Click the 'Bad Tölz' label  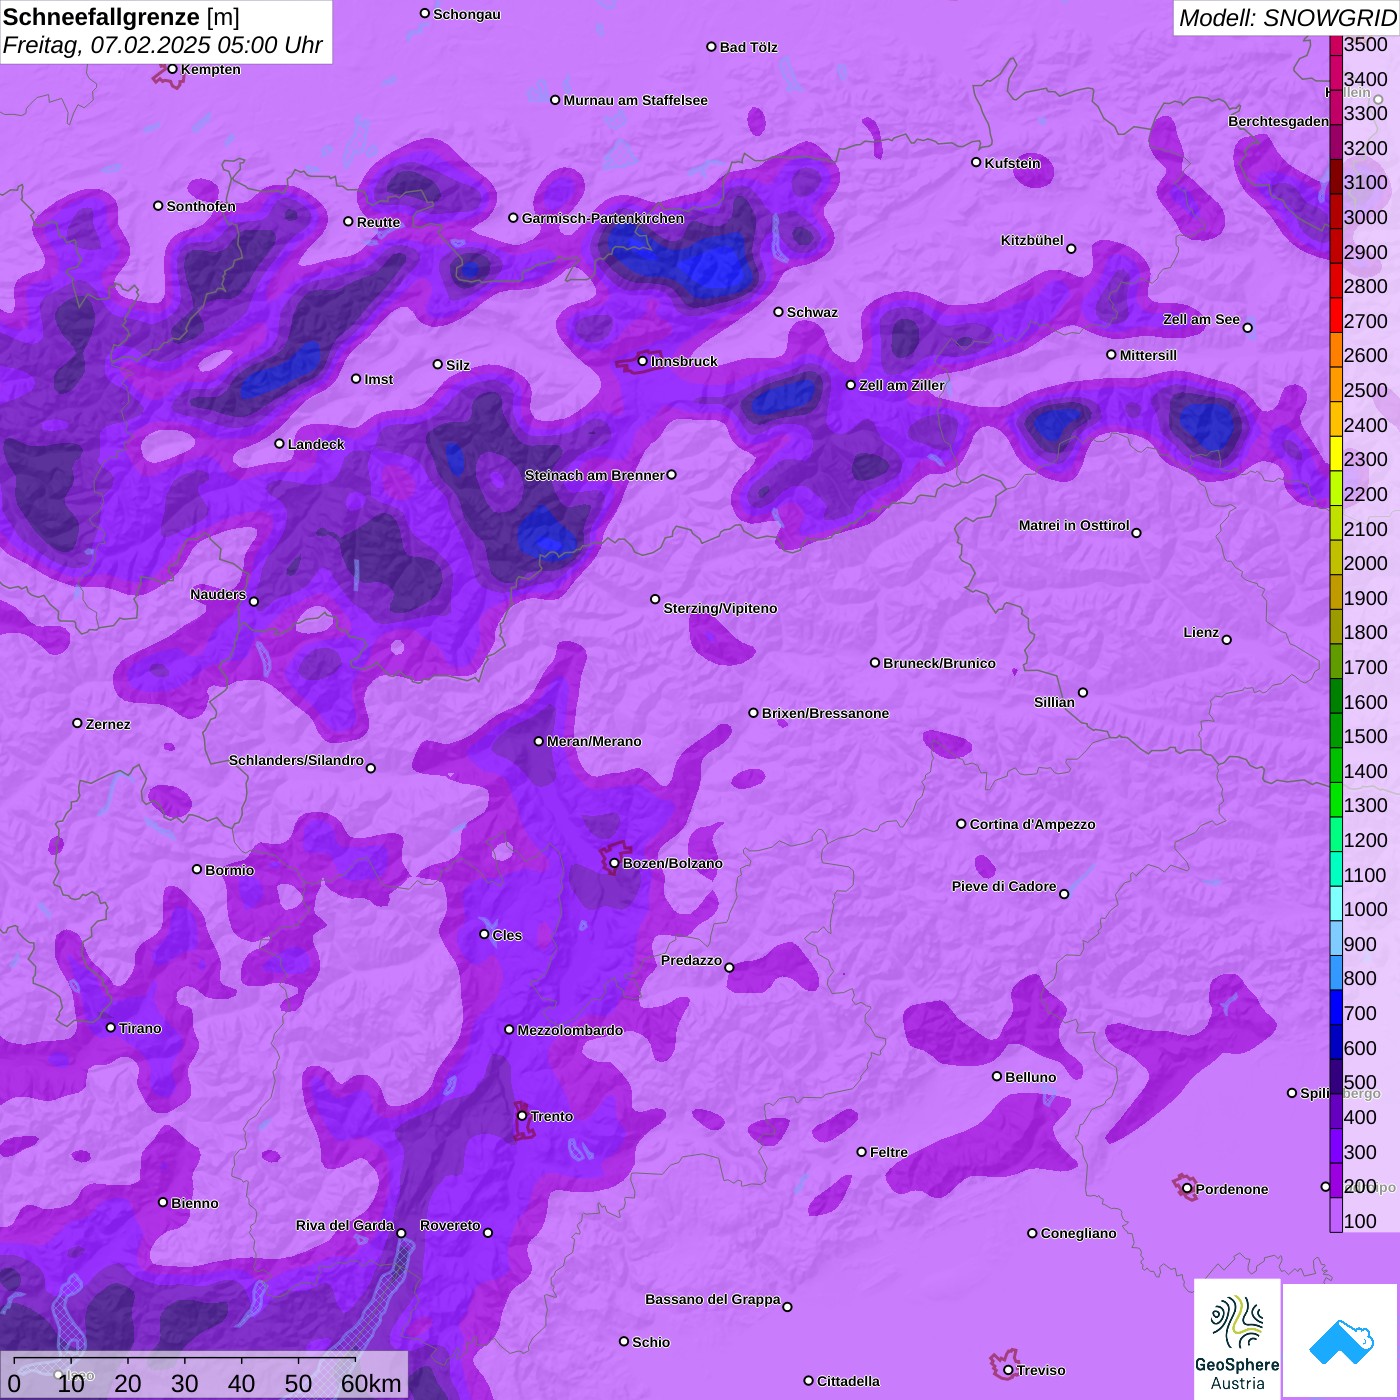pos(748,47)
